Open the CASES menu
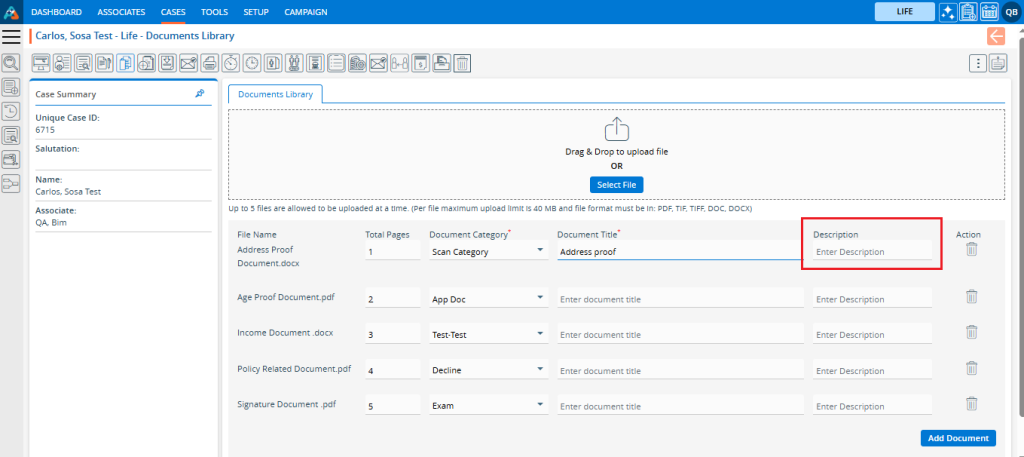The width and height of the screenshot is (1024, 457). 173,12
